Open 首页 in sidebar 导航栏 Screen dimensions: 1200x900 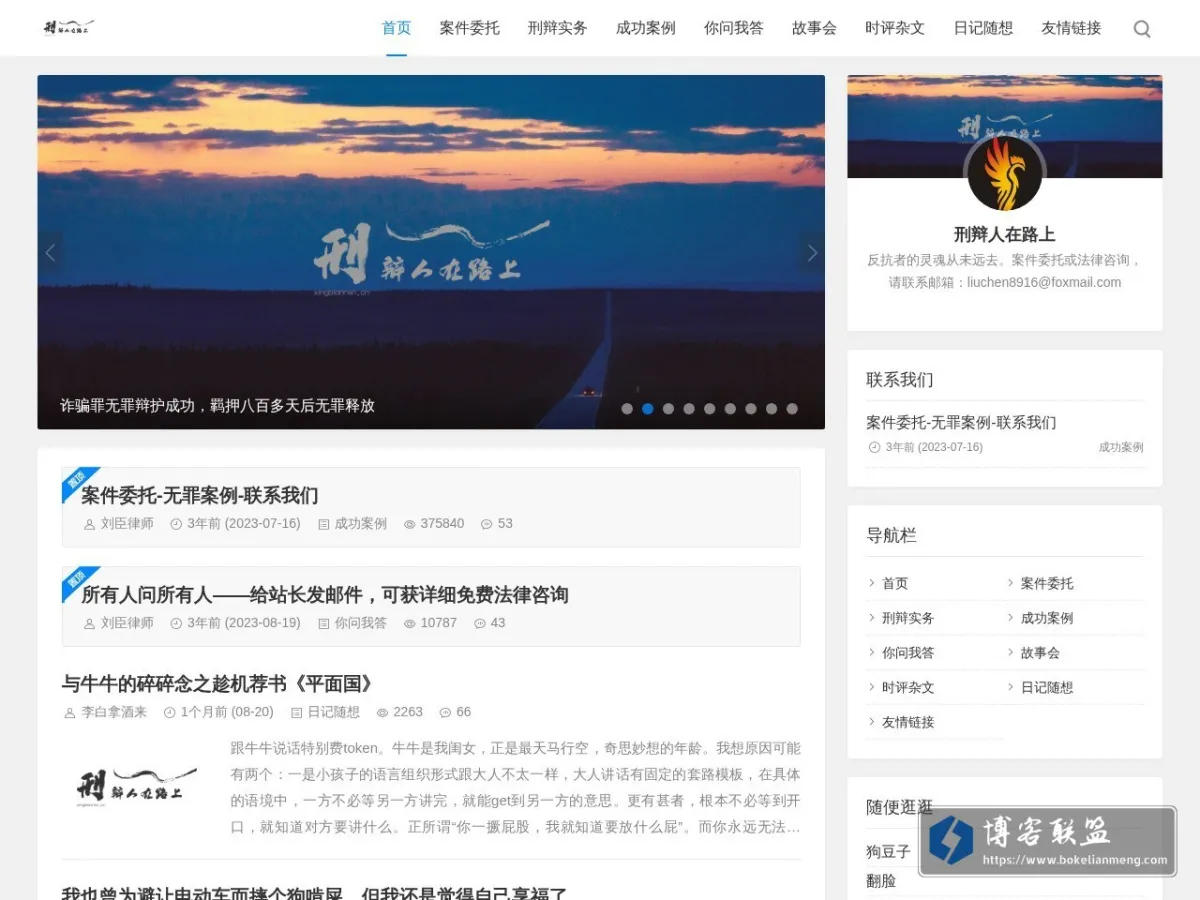[x=895, y=583]
